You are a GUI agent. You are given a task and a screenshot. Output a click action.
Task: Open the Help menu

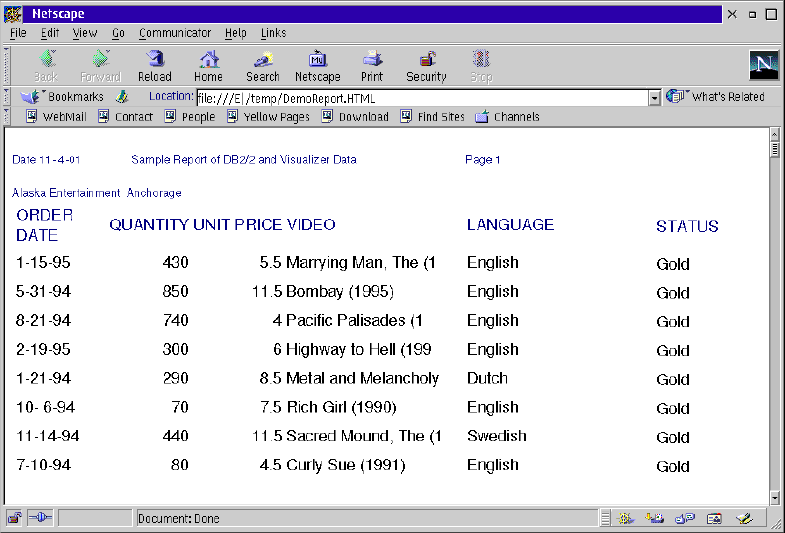pos(235,33)
